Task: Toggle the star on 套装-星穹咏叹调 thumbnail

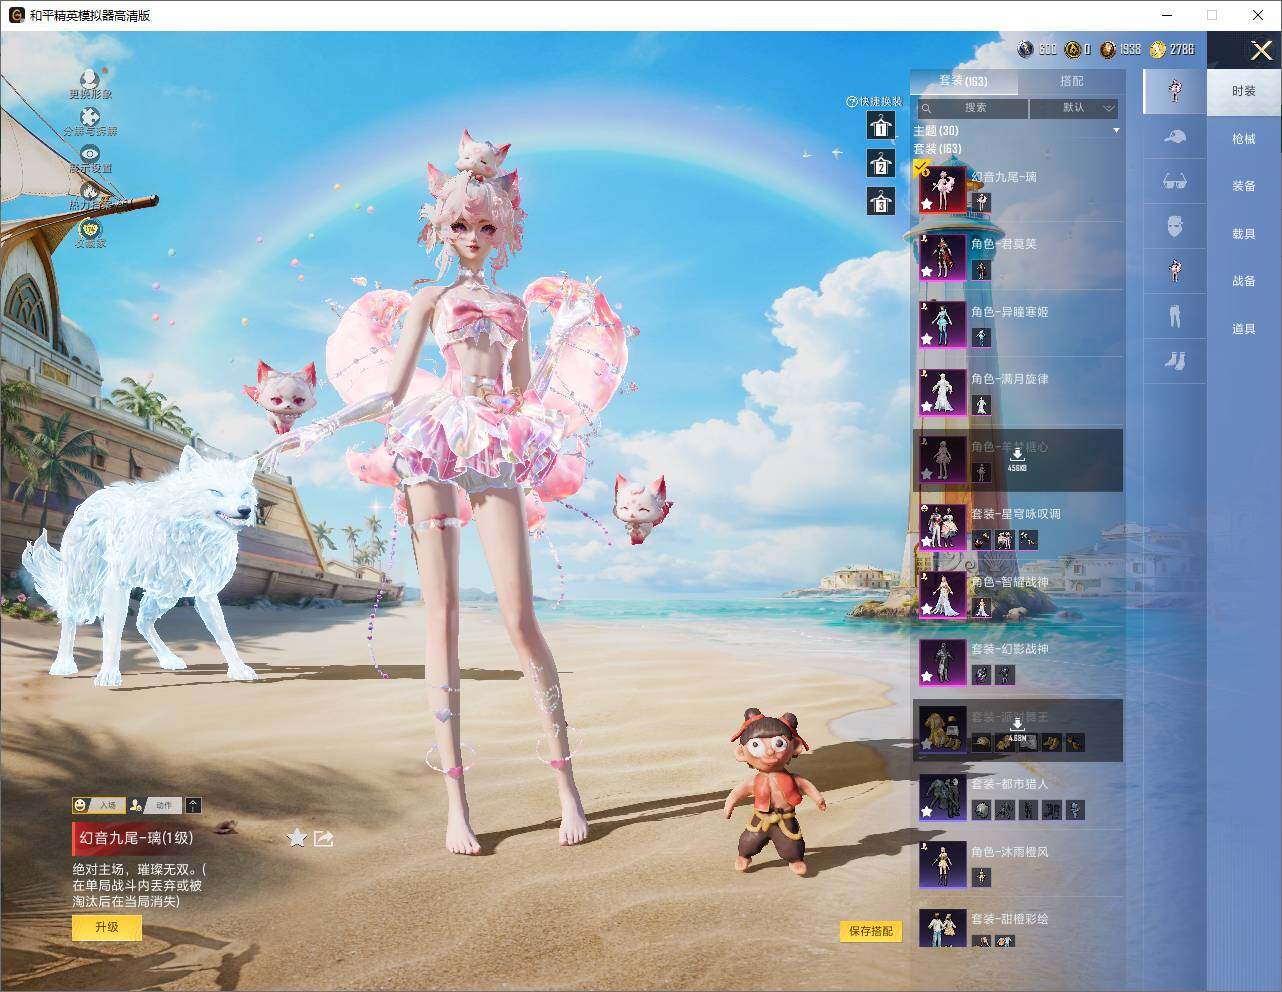Action: pyautogui.click(x=927, y=541)
